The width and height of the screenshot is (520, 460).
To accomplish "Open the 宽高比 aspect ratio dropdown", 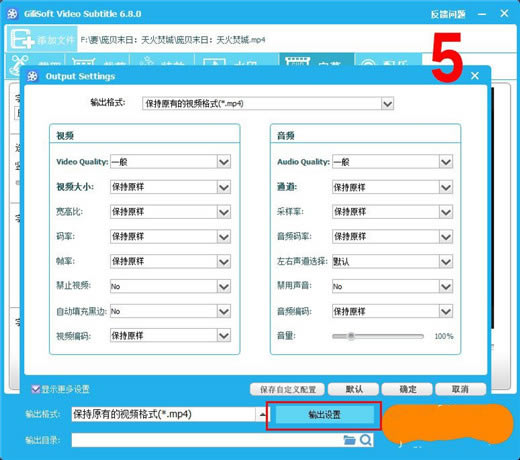I will [x=224, y=212].
